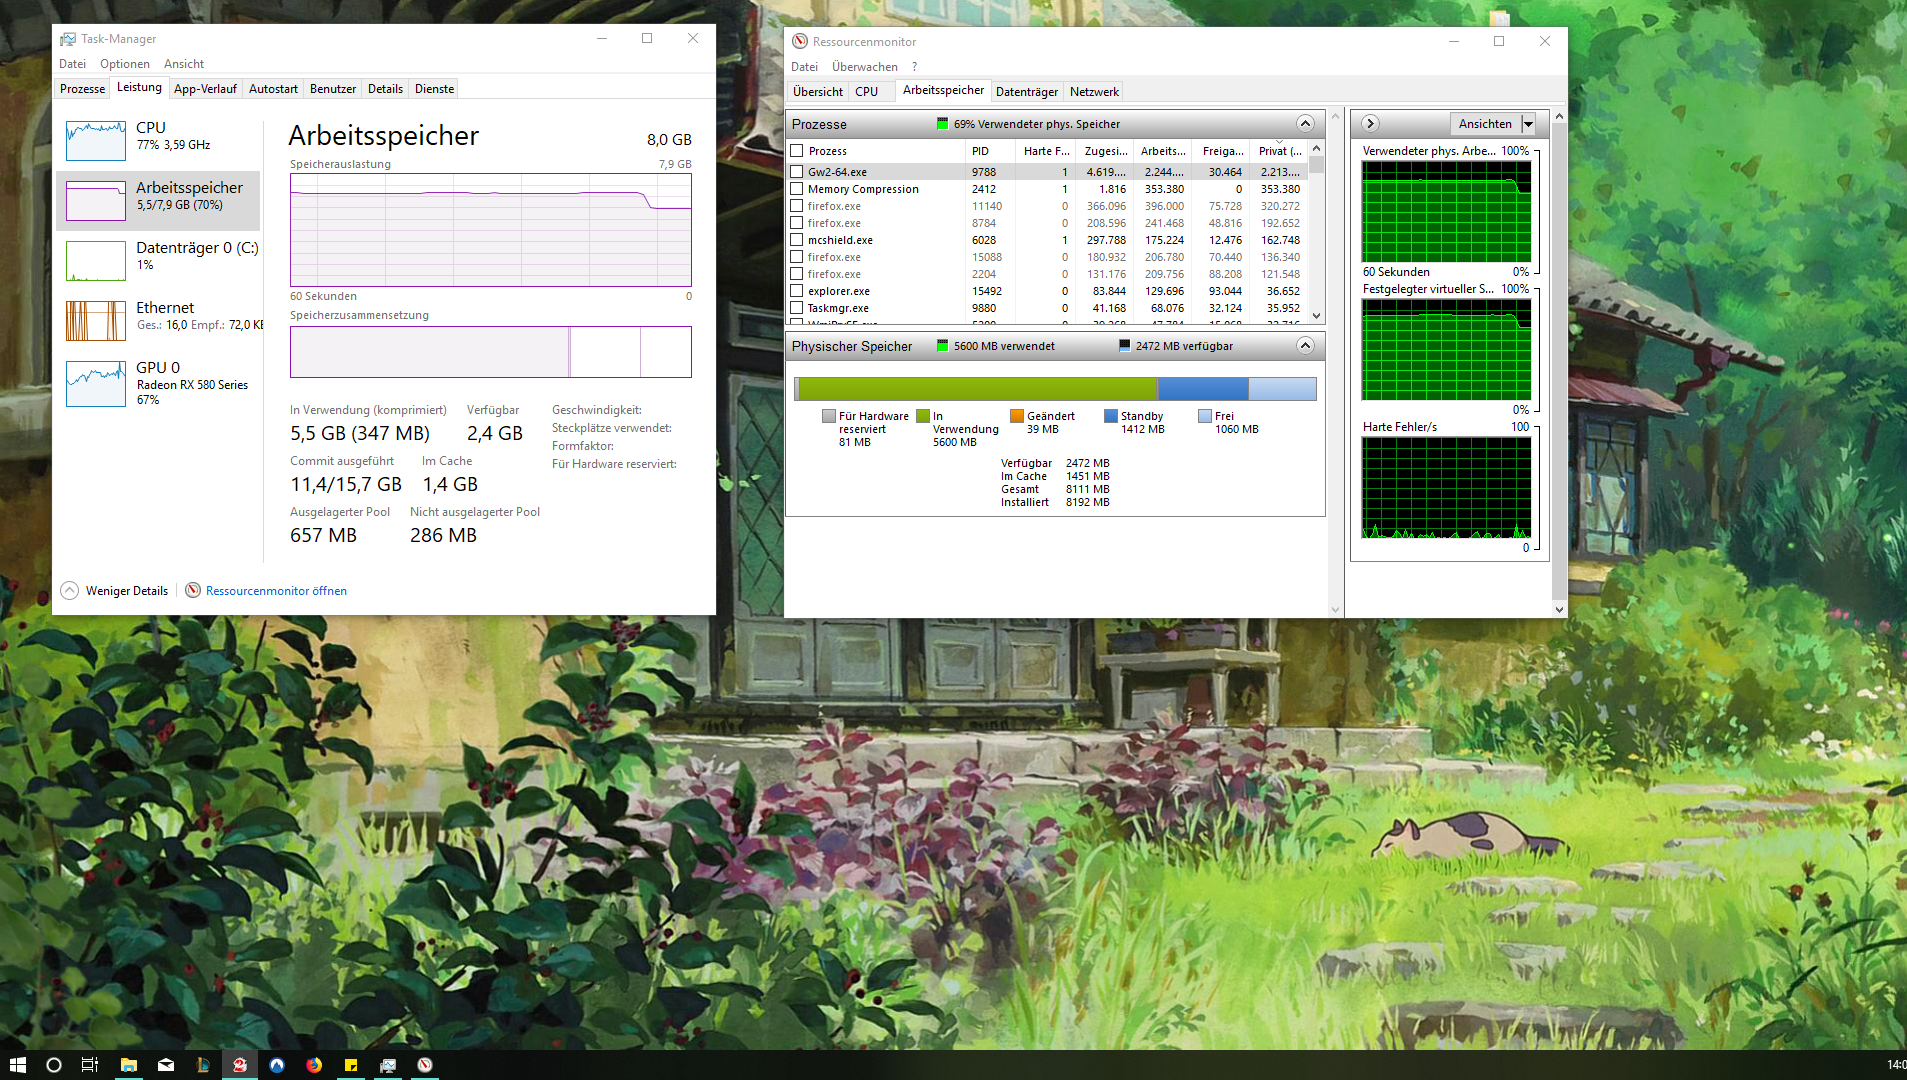Open Überwachen menu in Ressourcenmonitor

865,67
